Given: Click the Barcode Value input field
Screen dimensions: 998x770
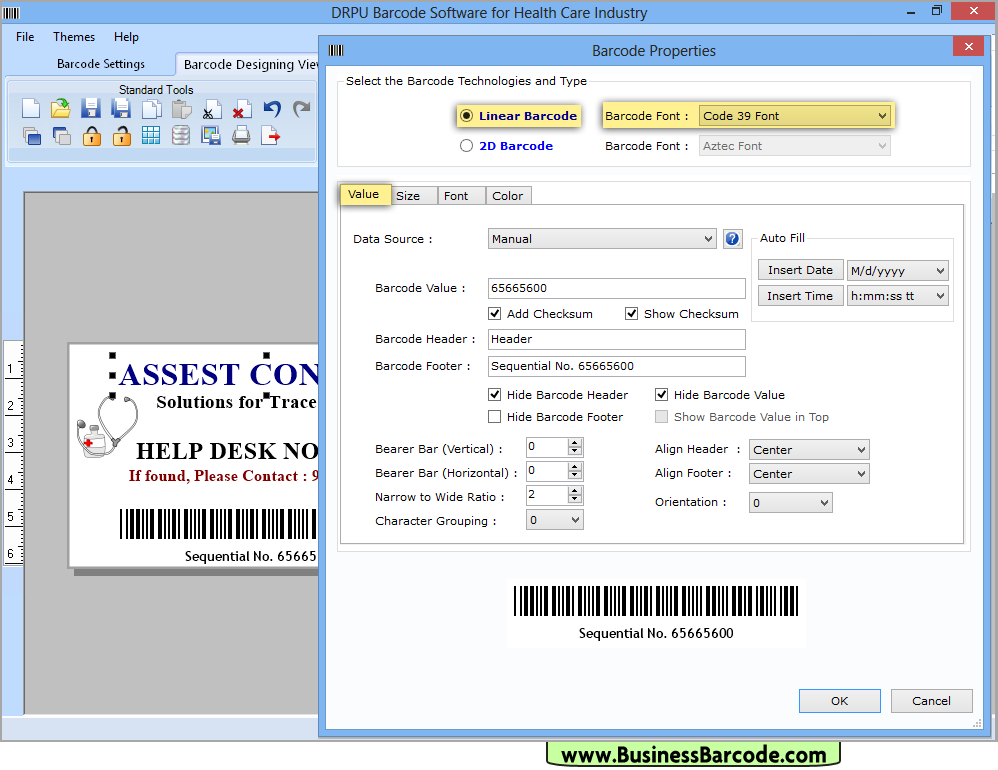Looking at the screenshot, I should click(x=617, y=288).
